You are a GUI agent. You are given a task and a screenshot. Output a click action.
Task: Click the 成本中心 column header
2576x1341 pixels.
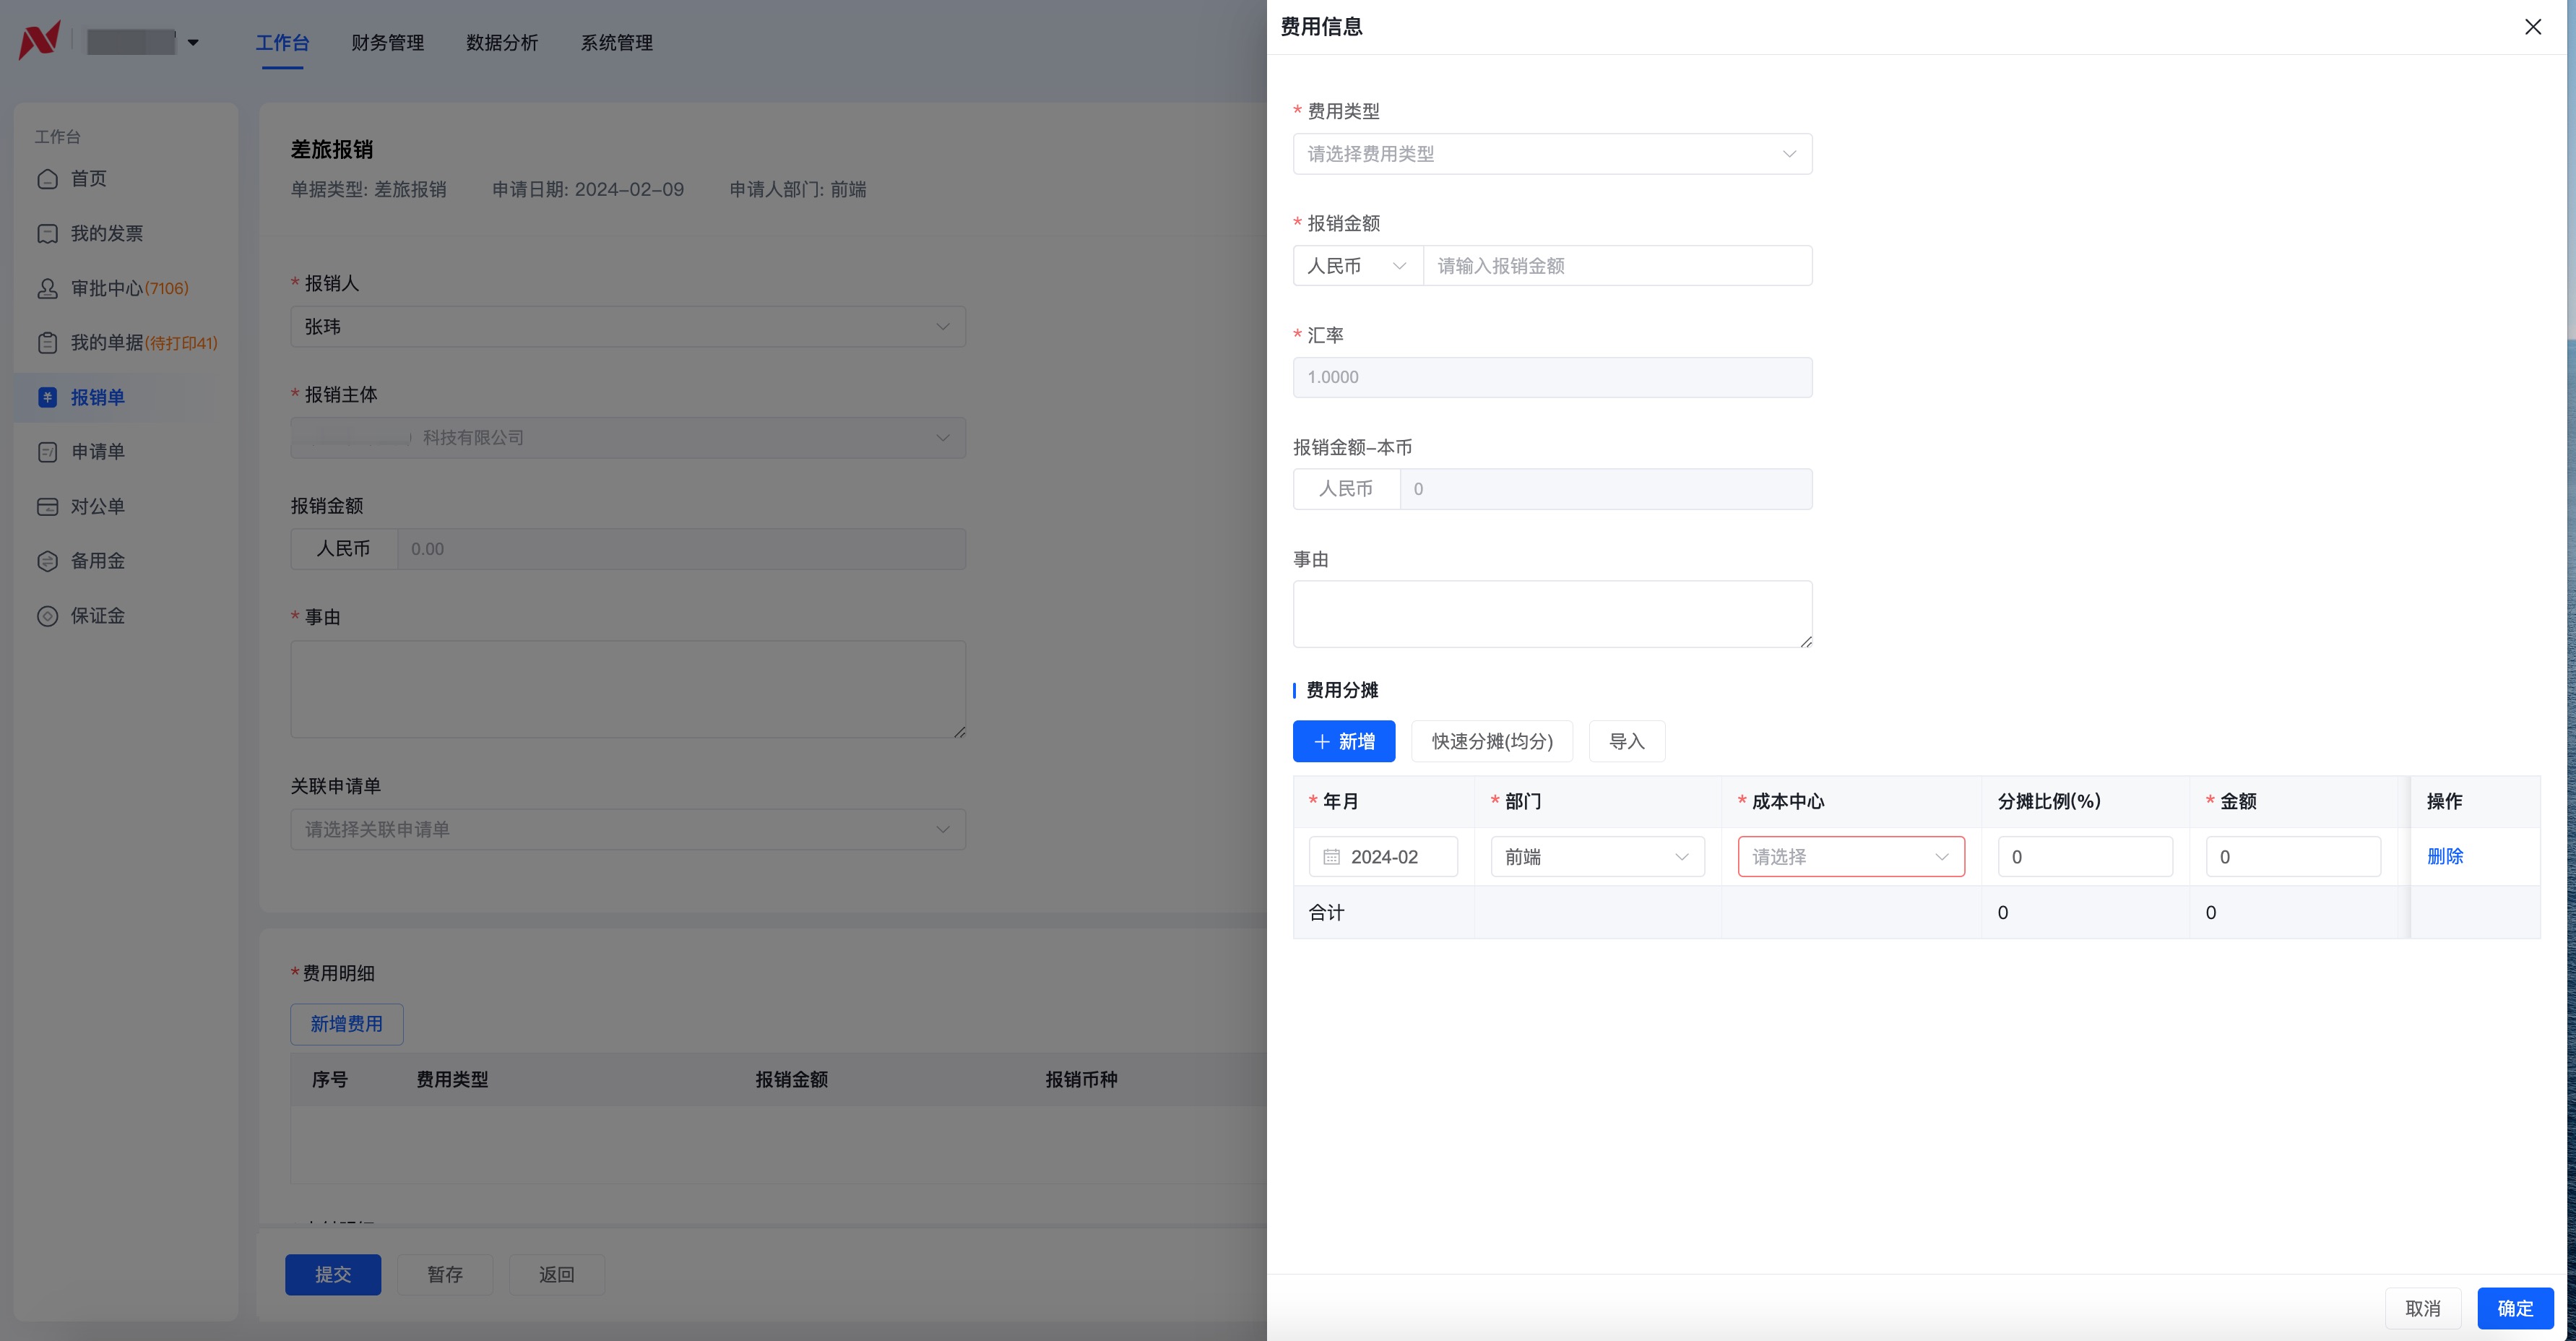pos(1788,802)
